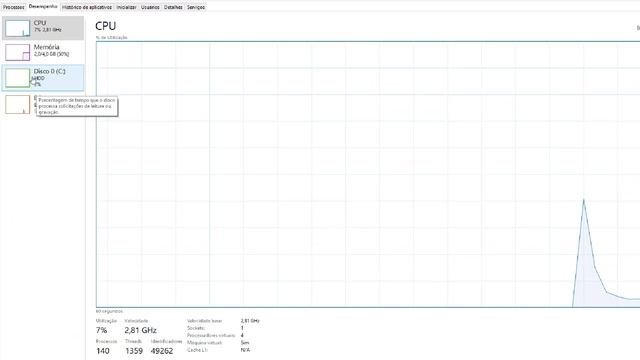The height and width of the screenshot is (360, 640).
Task: Click the 140 Processos count
Action: point(102,351)
